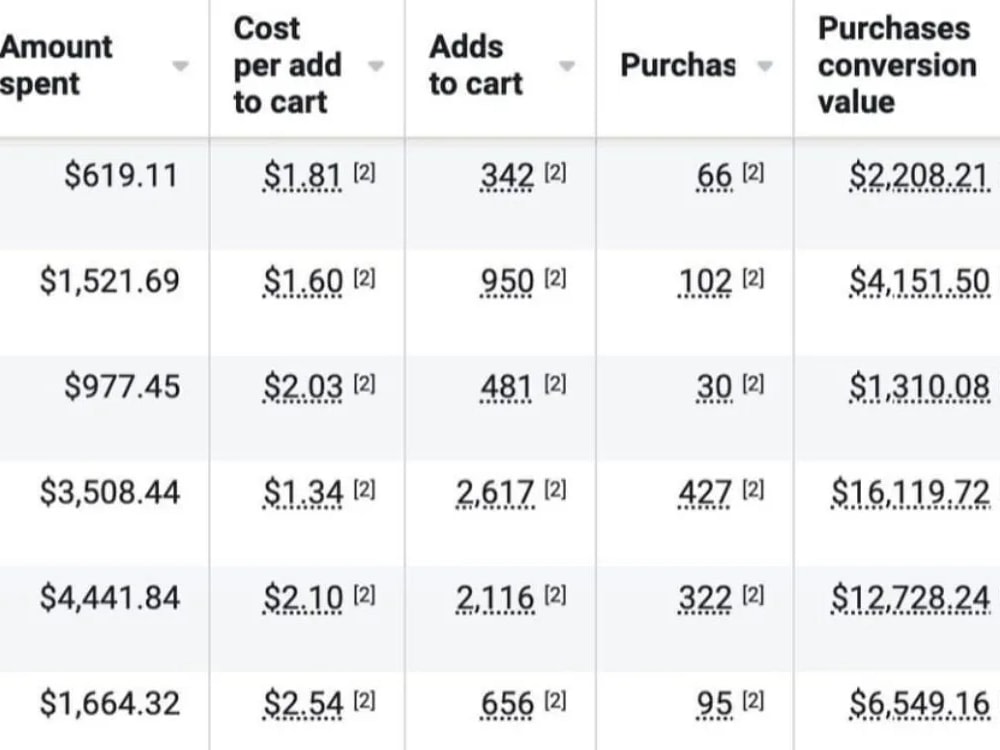Click the 950 adds to cart value
Image resolution: width=1000 pixels, height=750 pixels.
pyautogui.click(x=507, y=281)
